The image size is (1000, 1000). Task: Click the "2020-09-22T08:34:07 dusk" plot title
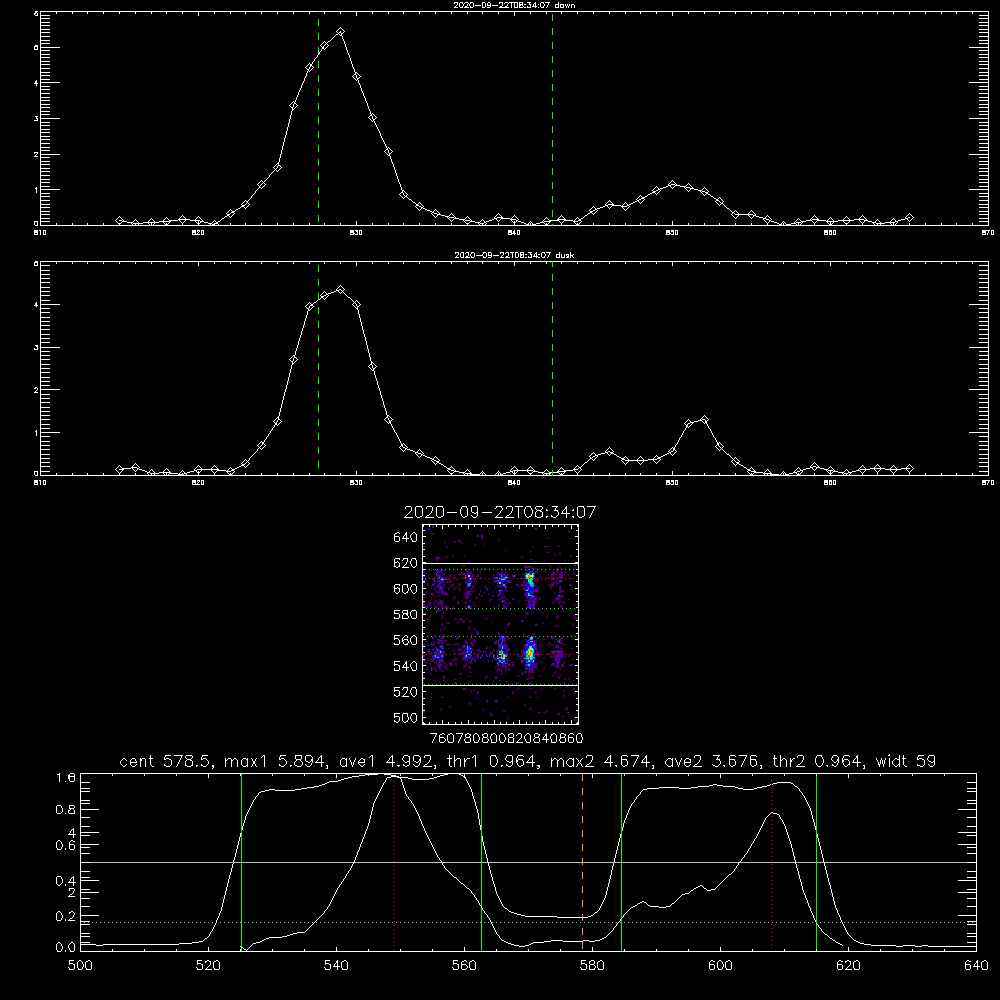point(514,255)
